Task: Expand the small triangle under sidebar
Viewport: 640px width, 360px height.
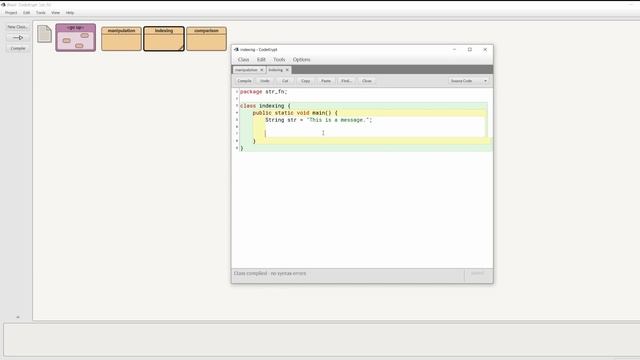Action: pos(18,317)
